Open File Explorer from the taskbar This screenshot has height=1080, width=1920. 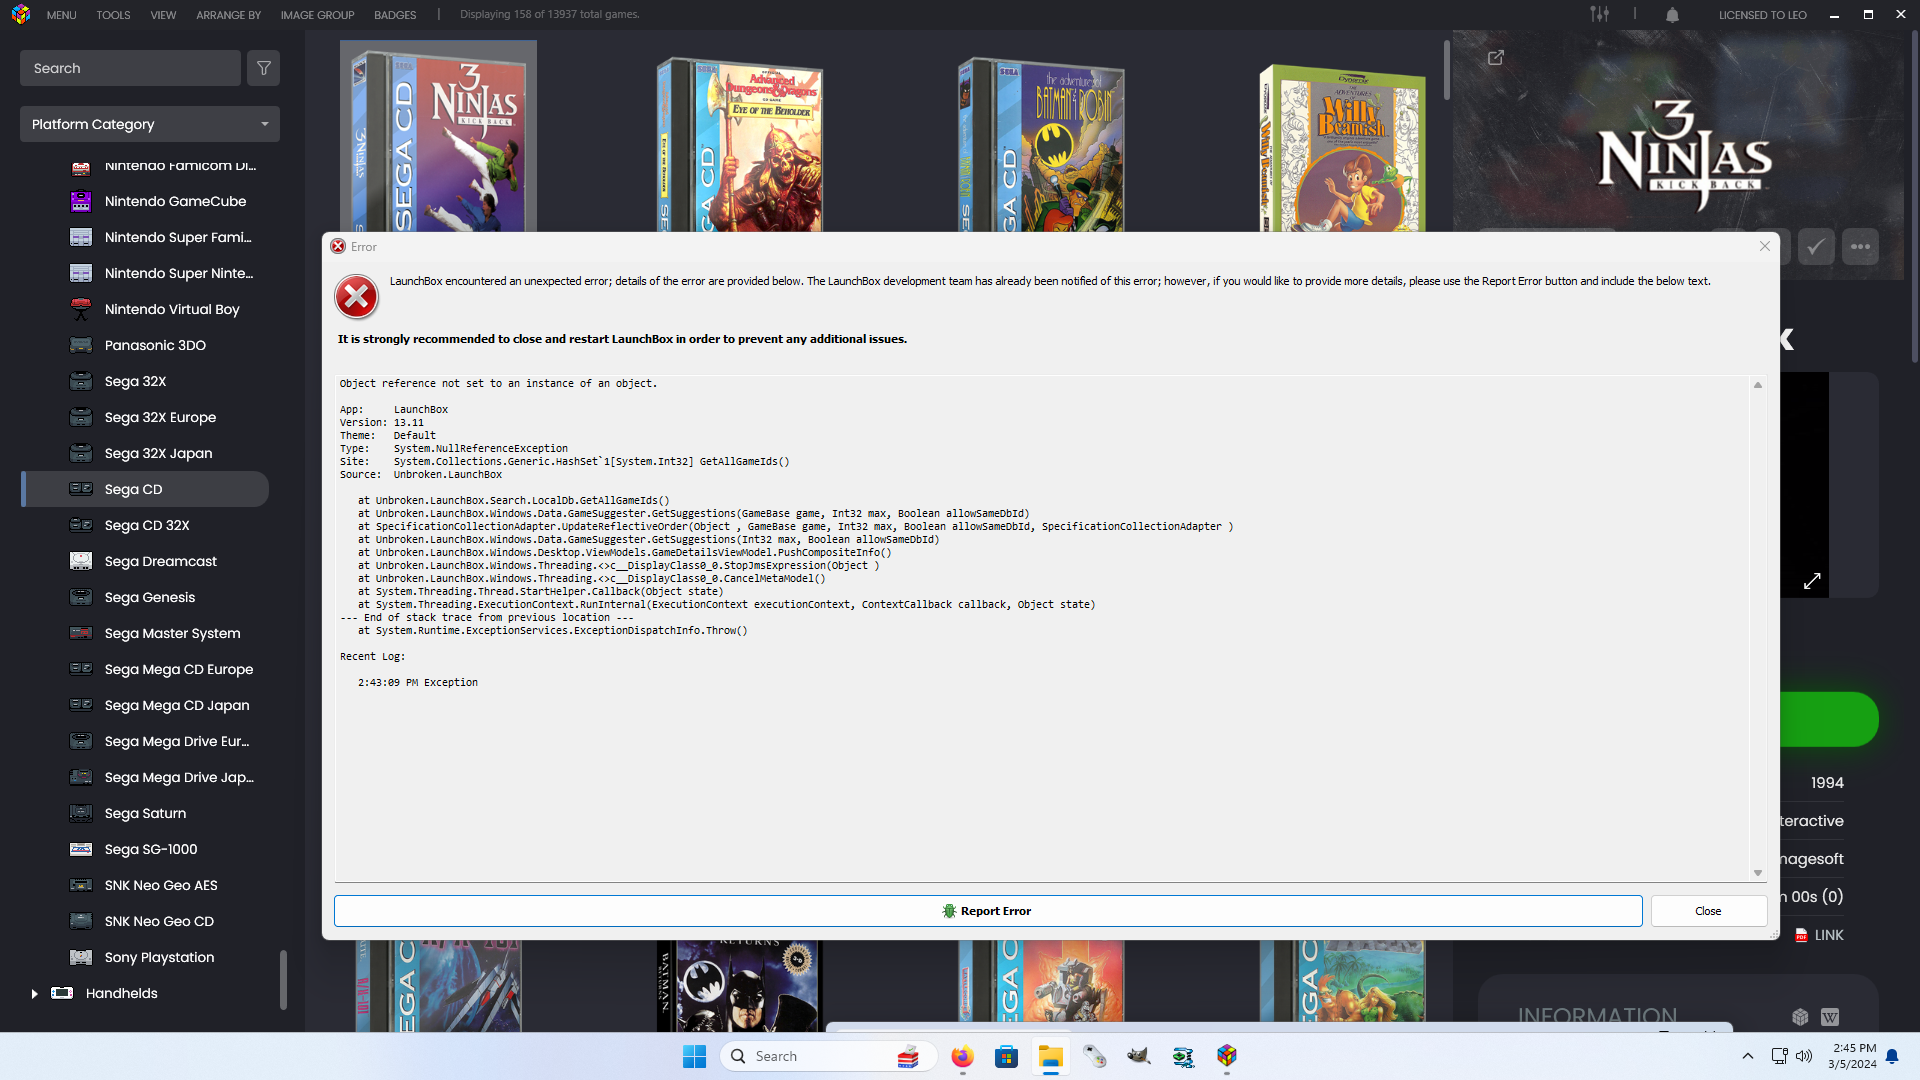[x=1050, y=1056]
